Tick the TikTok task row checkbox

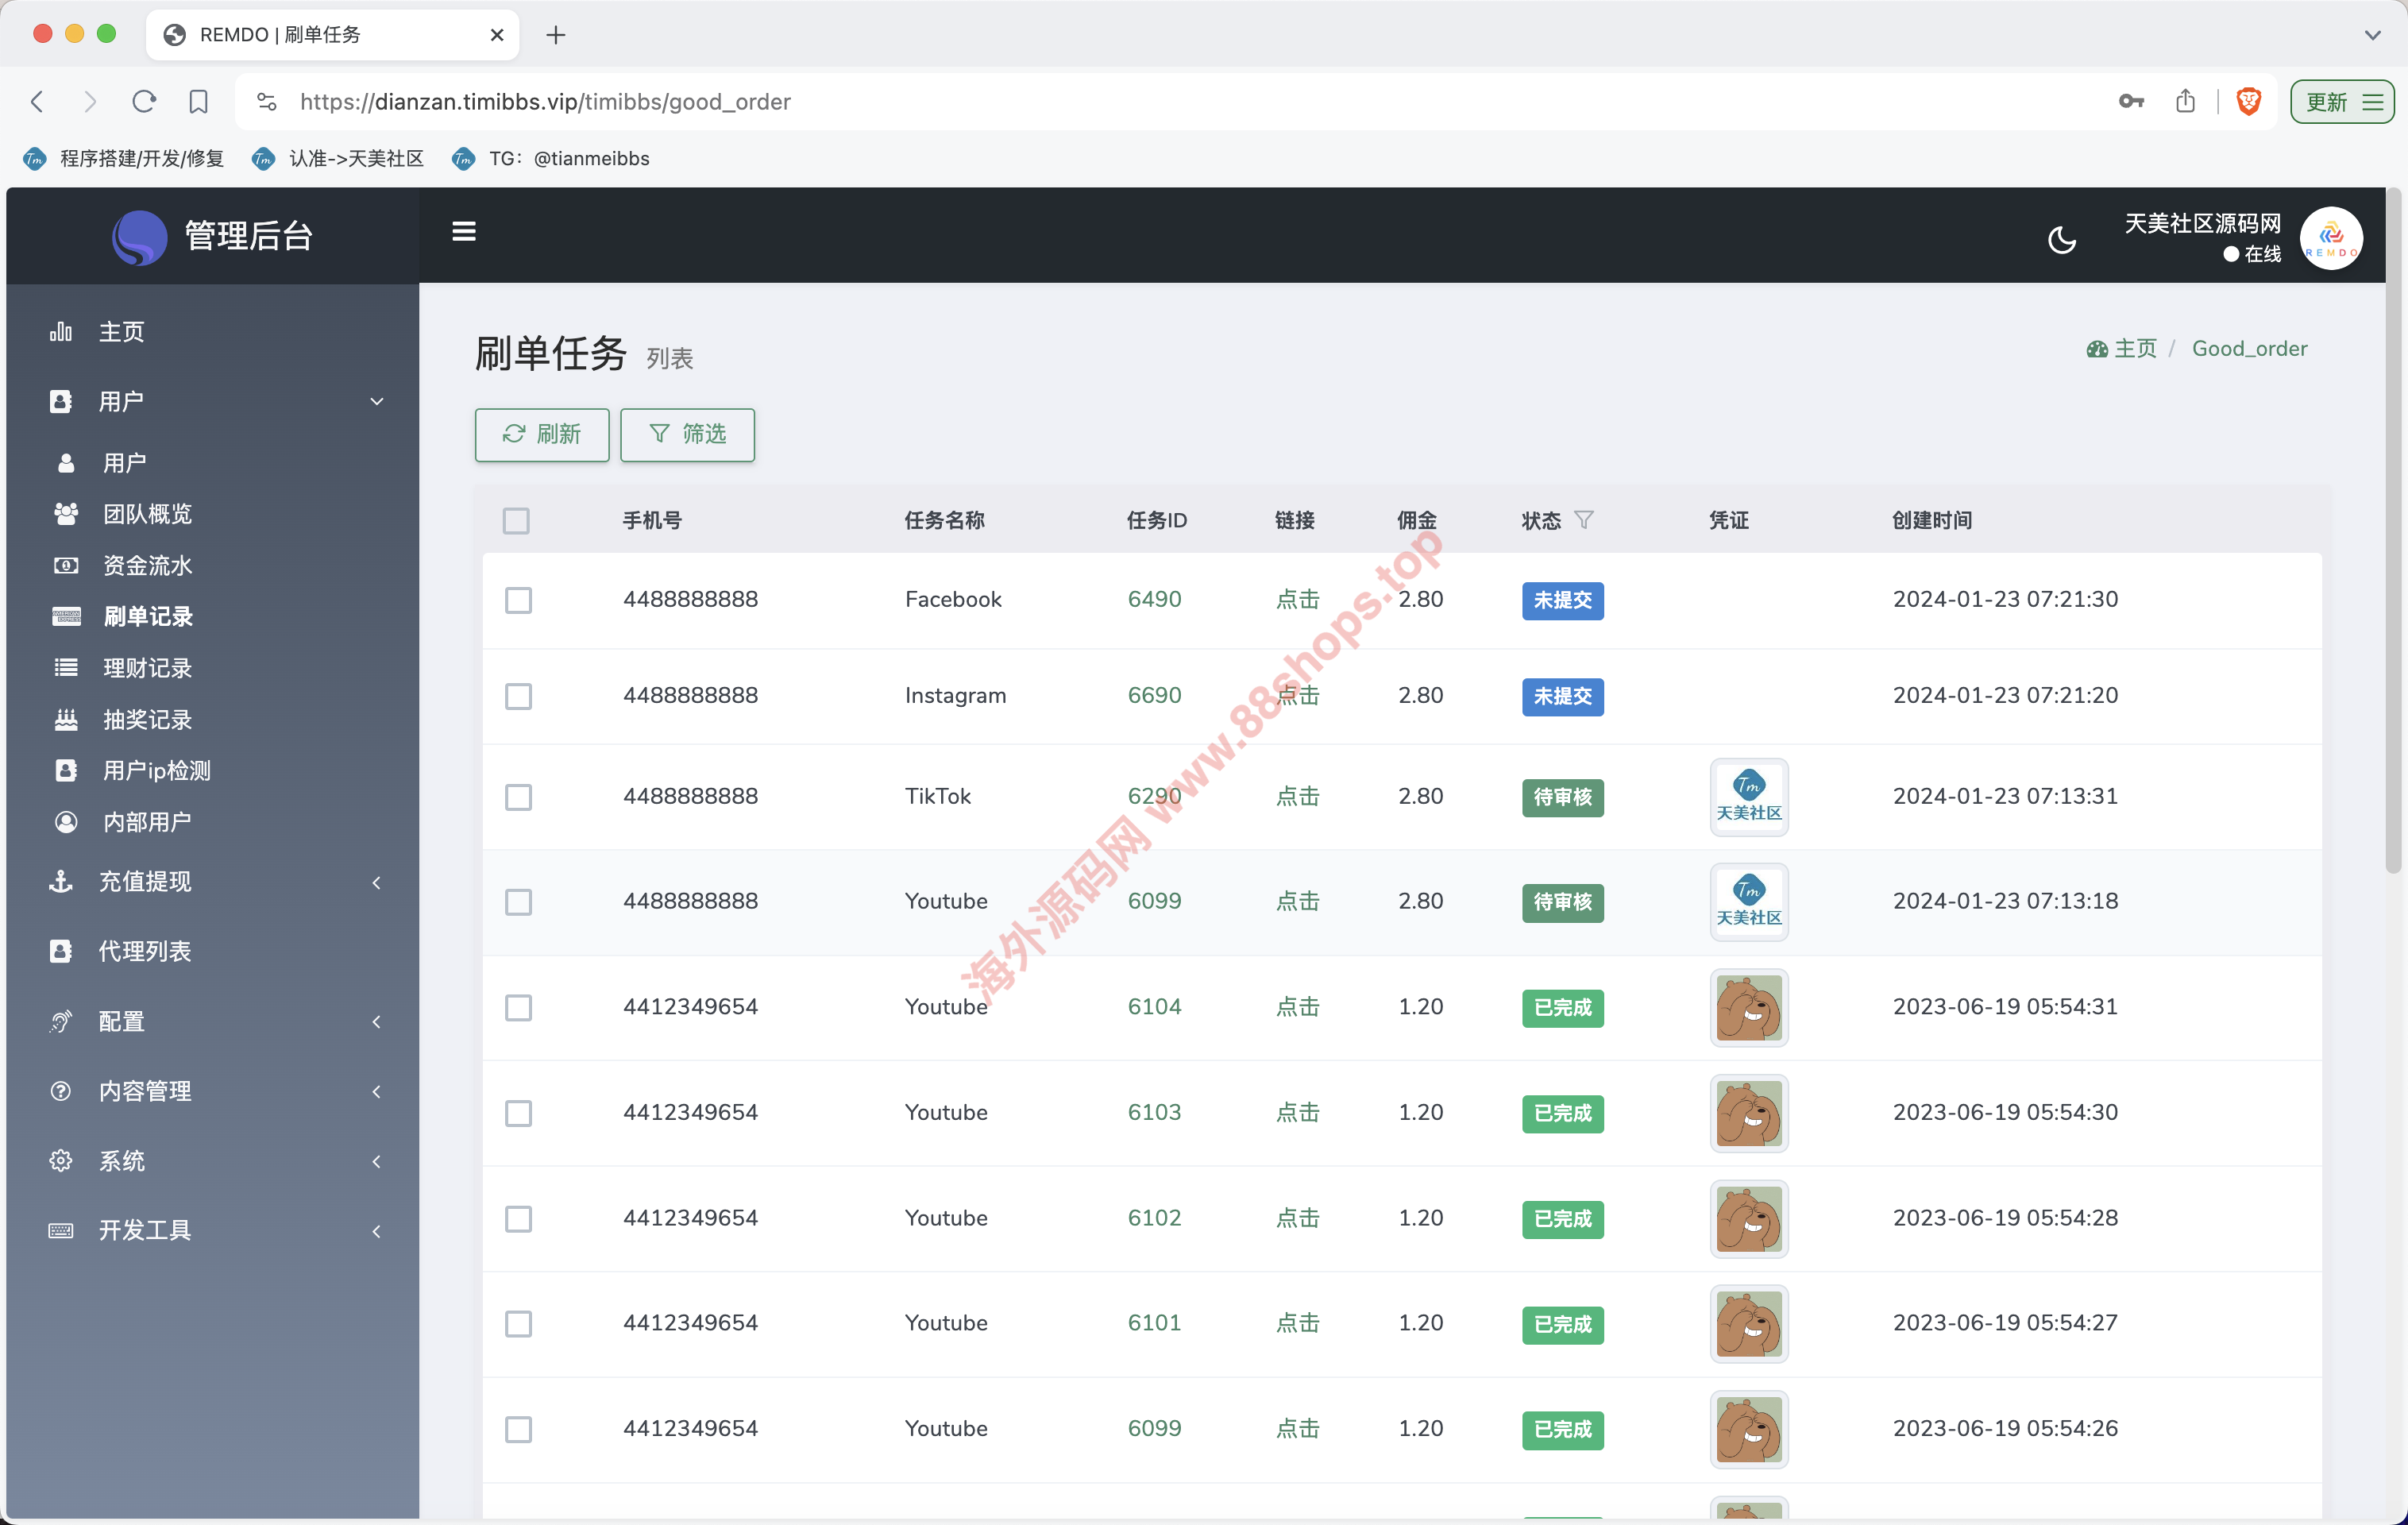(518, 797)
